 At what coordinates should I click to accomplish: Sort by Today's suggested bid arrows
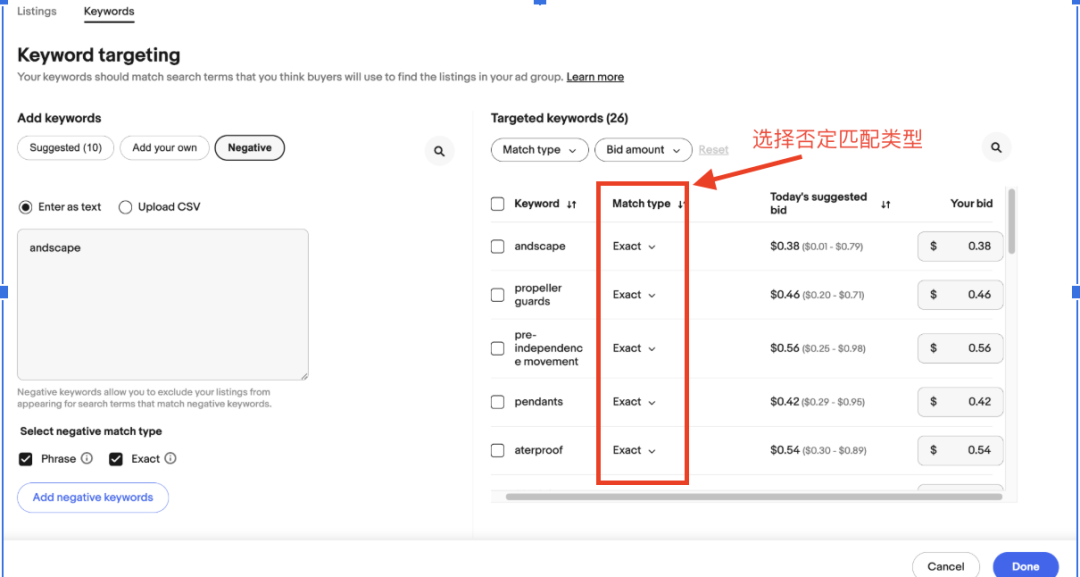pos(885,204)
